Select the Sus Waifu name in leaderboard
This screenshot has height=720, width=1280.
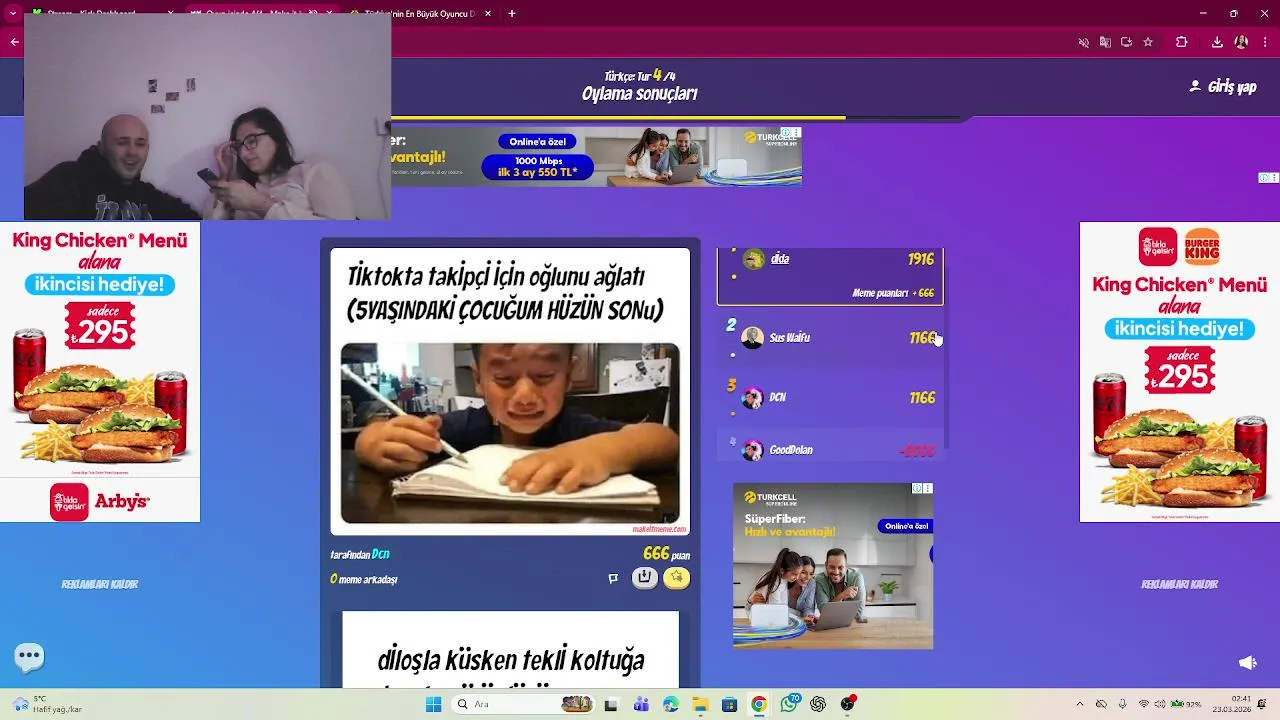click(x=790, y=338)
